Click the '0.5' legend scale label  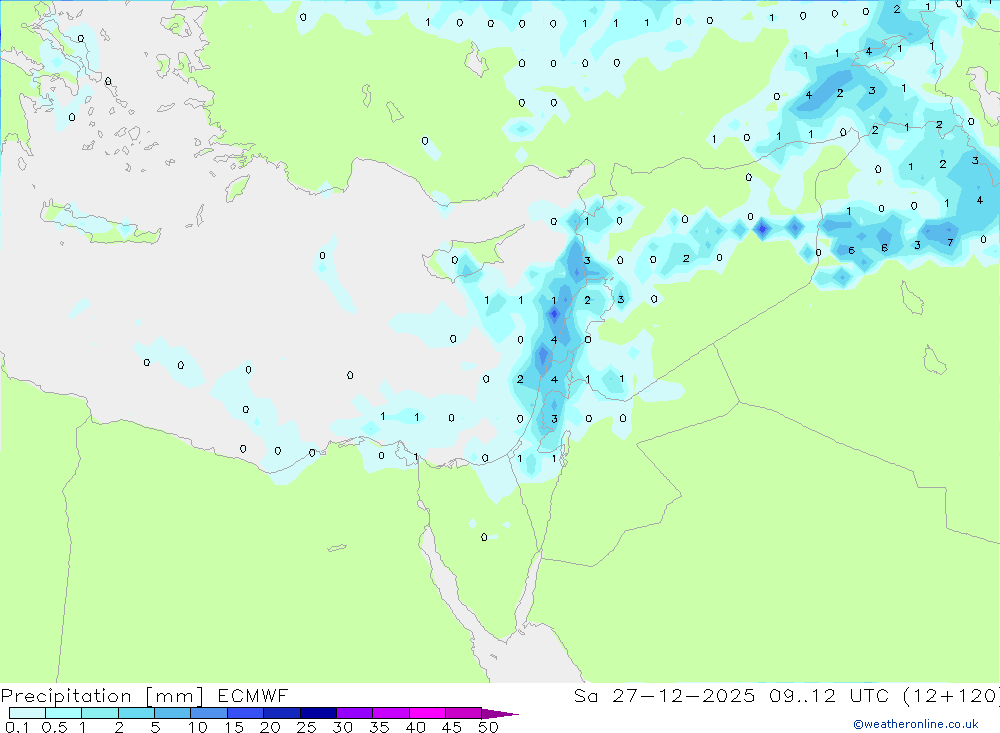tap(54, 727)
